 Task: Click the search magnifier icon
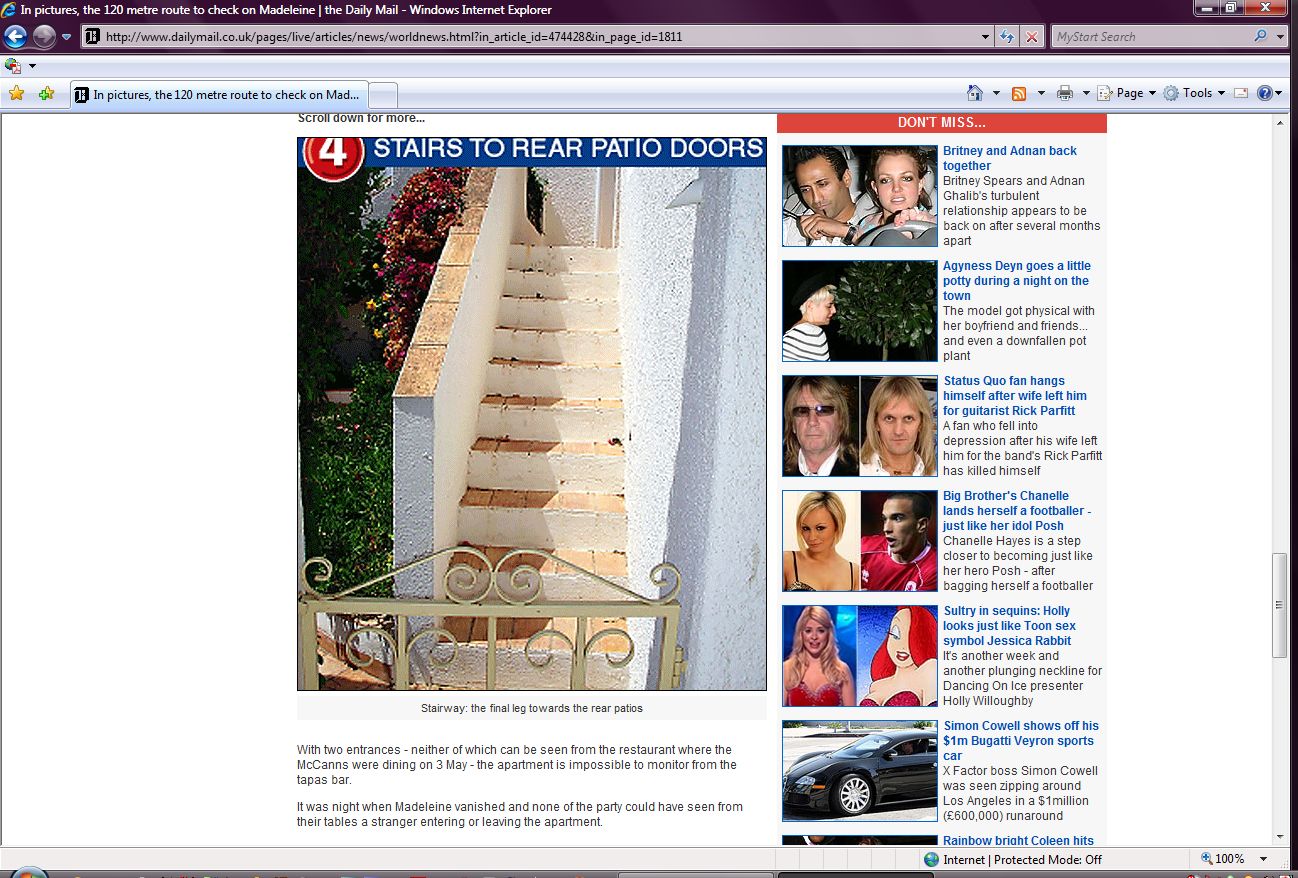coord(1260,37)
